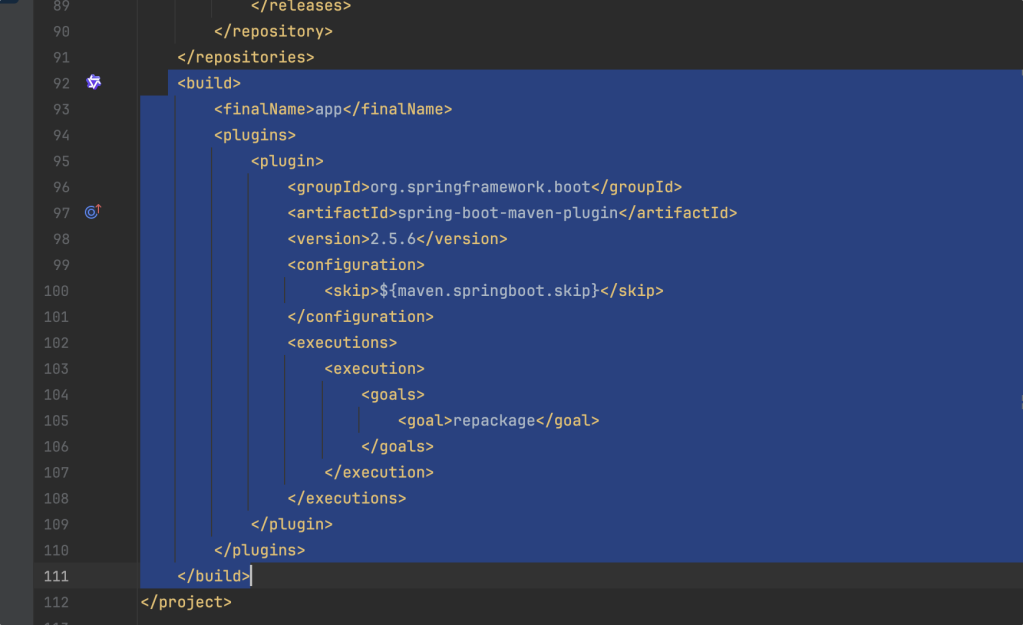The height and width of the screenshot is (625, 1023).
Task: Click line number 100 in the gutter
Action: tap(55, 291)
